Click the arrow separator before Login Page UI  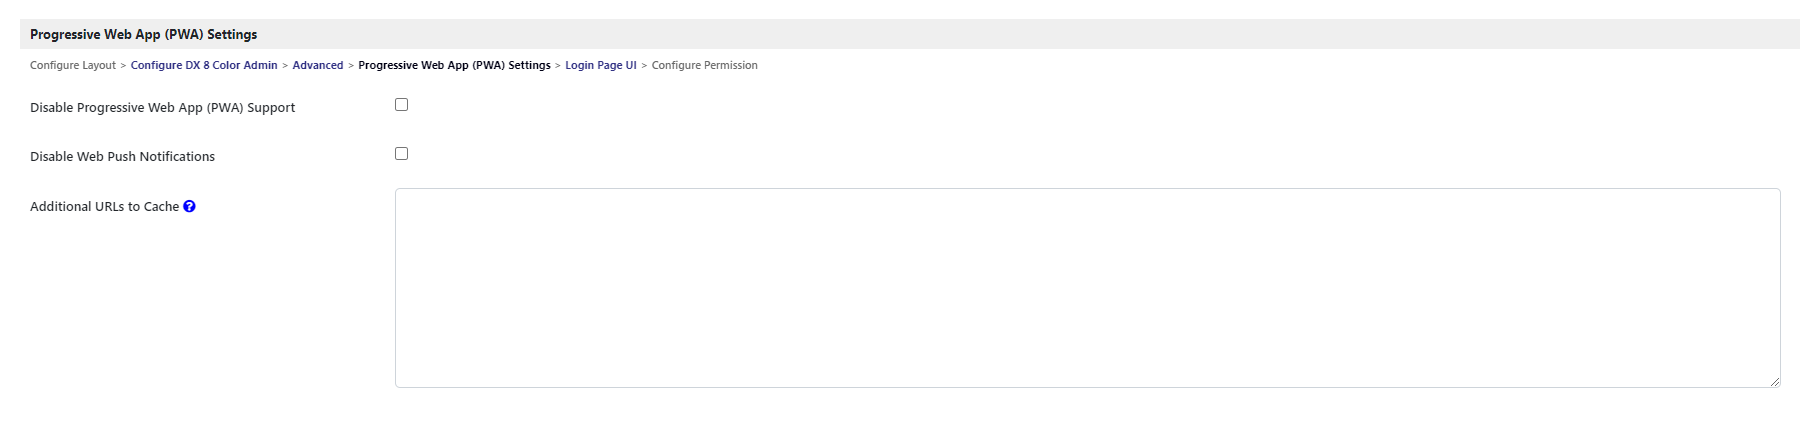pyautogui.click(x=558, y=66)
